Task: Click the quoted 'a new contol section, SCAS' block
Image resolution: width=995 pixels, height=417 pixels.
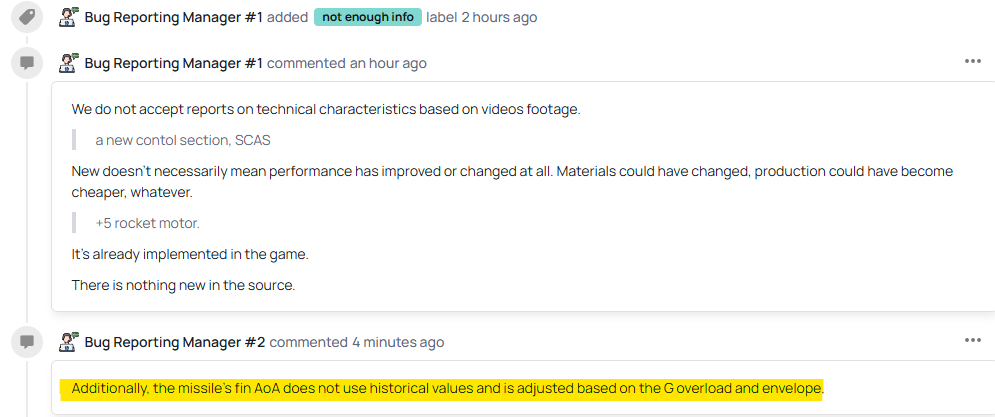Action: [x=182, y=140]
